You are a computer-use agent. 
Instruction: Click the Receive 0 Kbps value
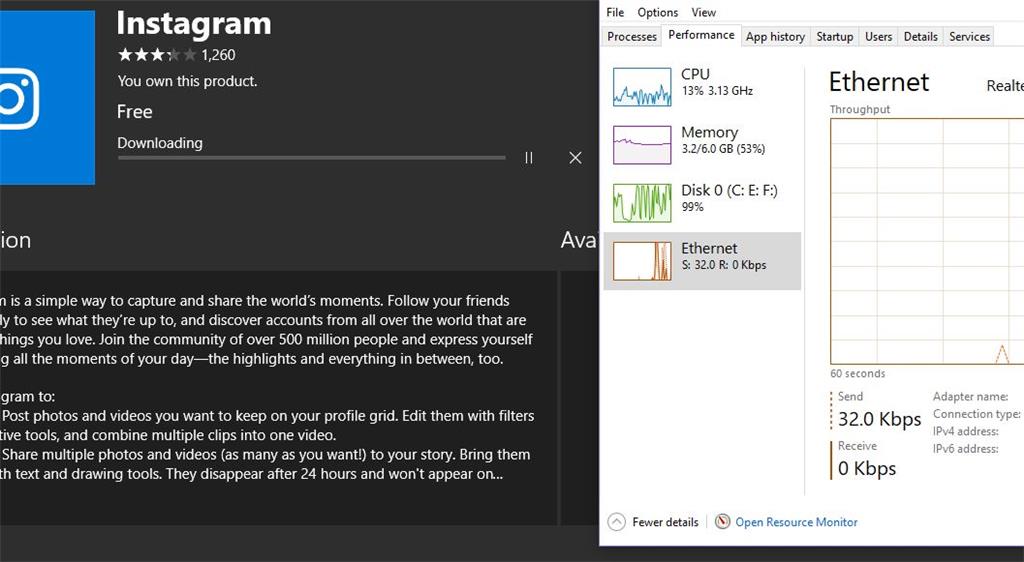[867, 469]
